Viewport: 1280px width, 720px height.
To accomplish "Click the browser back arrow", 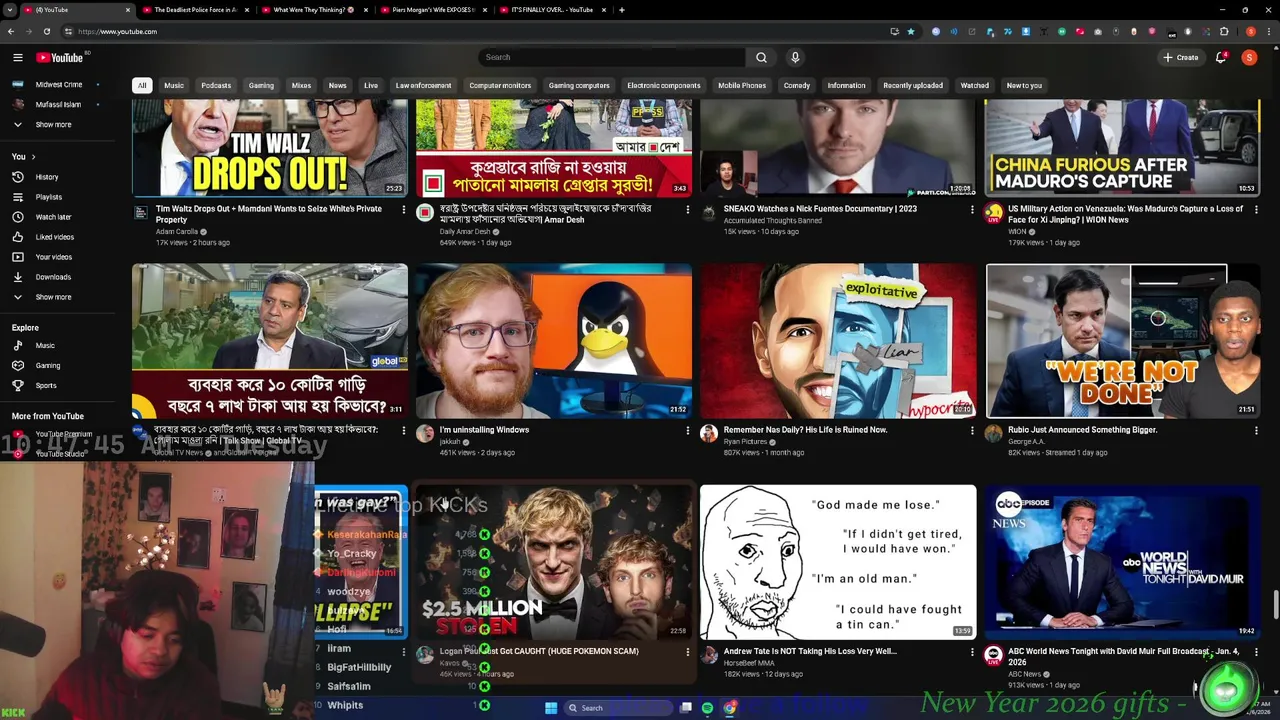I will point(11,31).
